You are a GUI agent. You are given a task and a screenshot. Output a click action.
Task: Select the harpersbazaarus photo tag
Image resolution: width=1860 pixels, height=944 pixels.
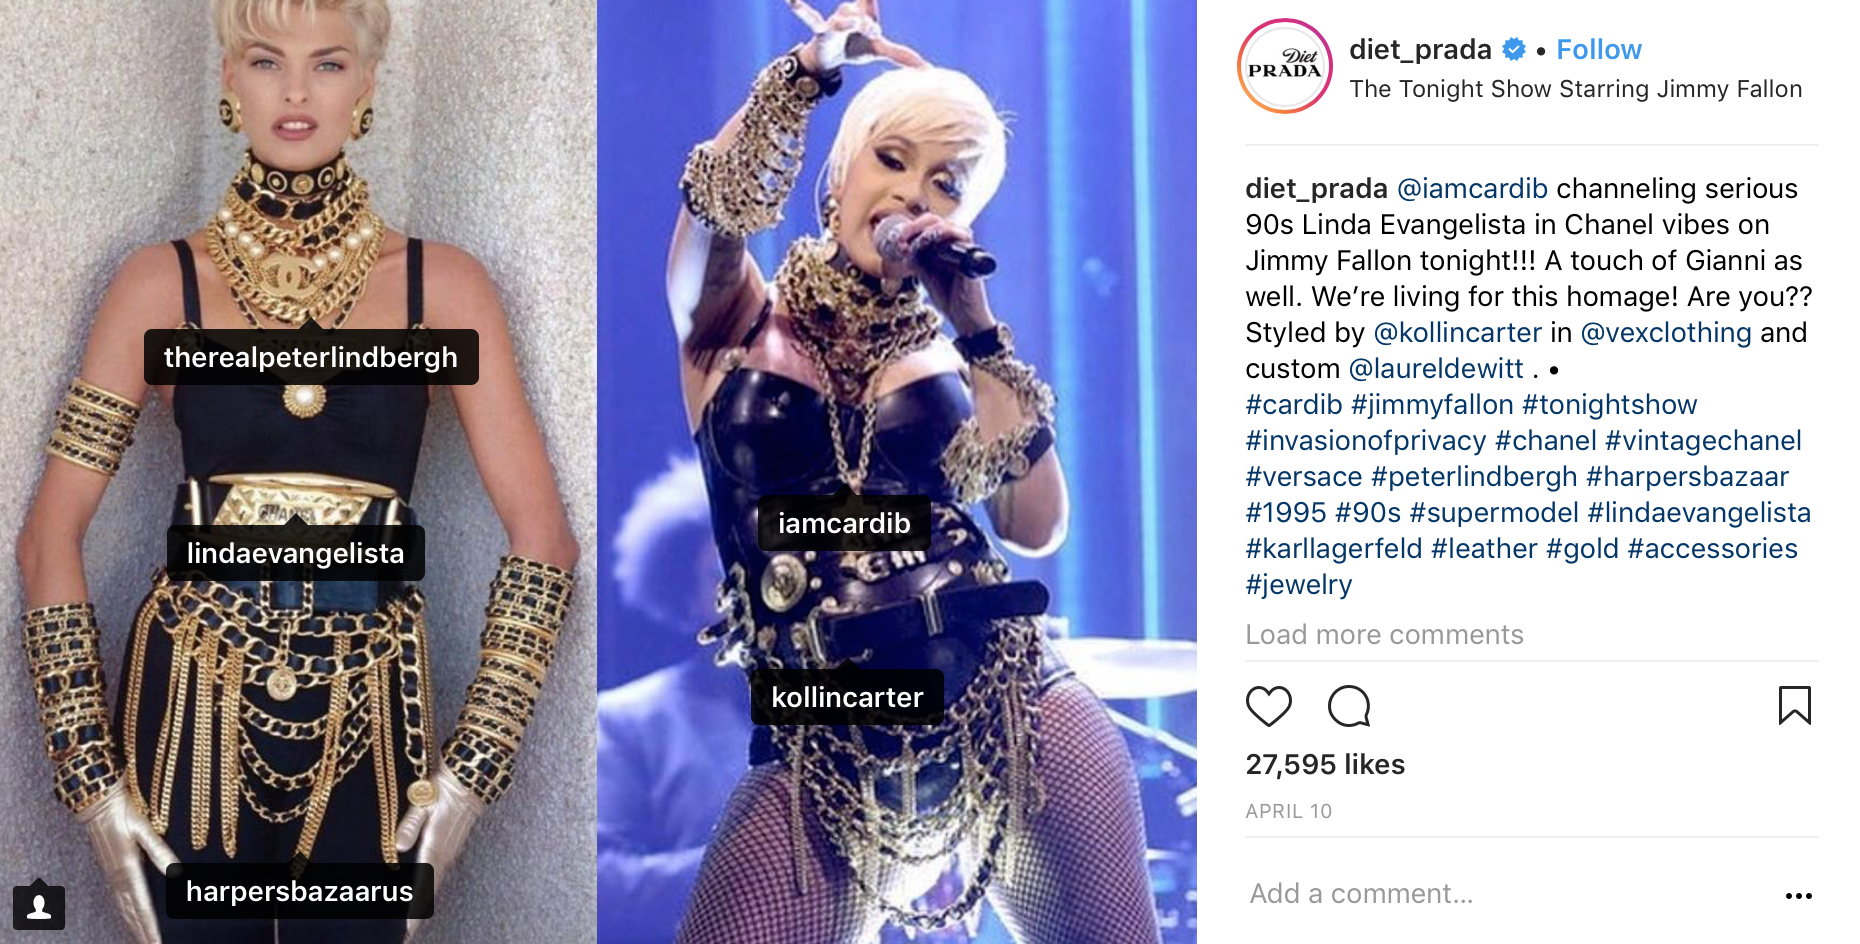[300, 891]
